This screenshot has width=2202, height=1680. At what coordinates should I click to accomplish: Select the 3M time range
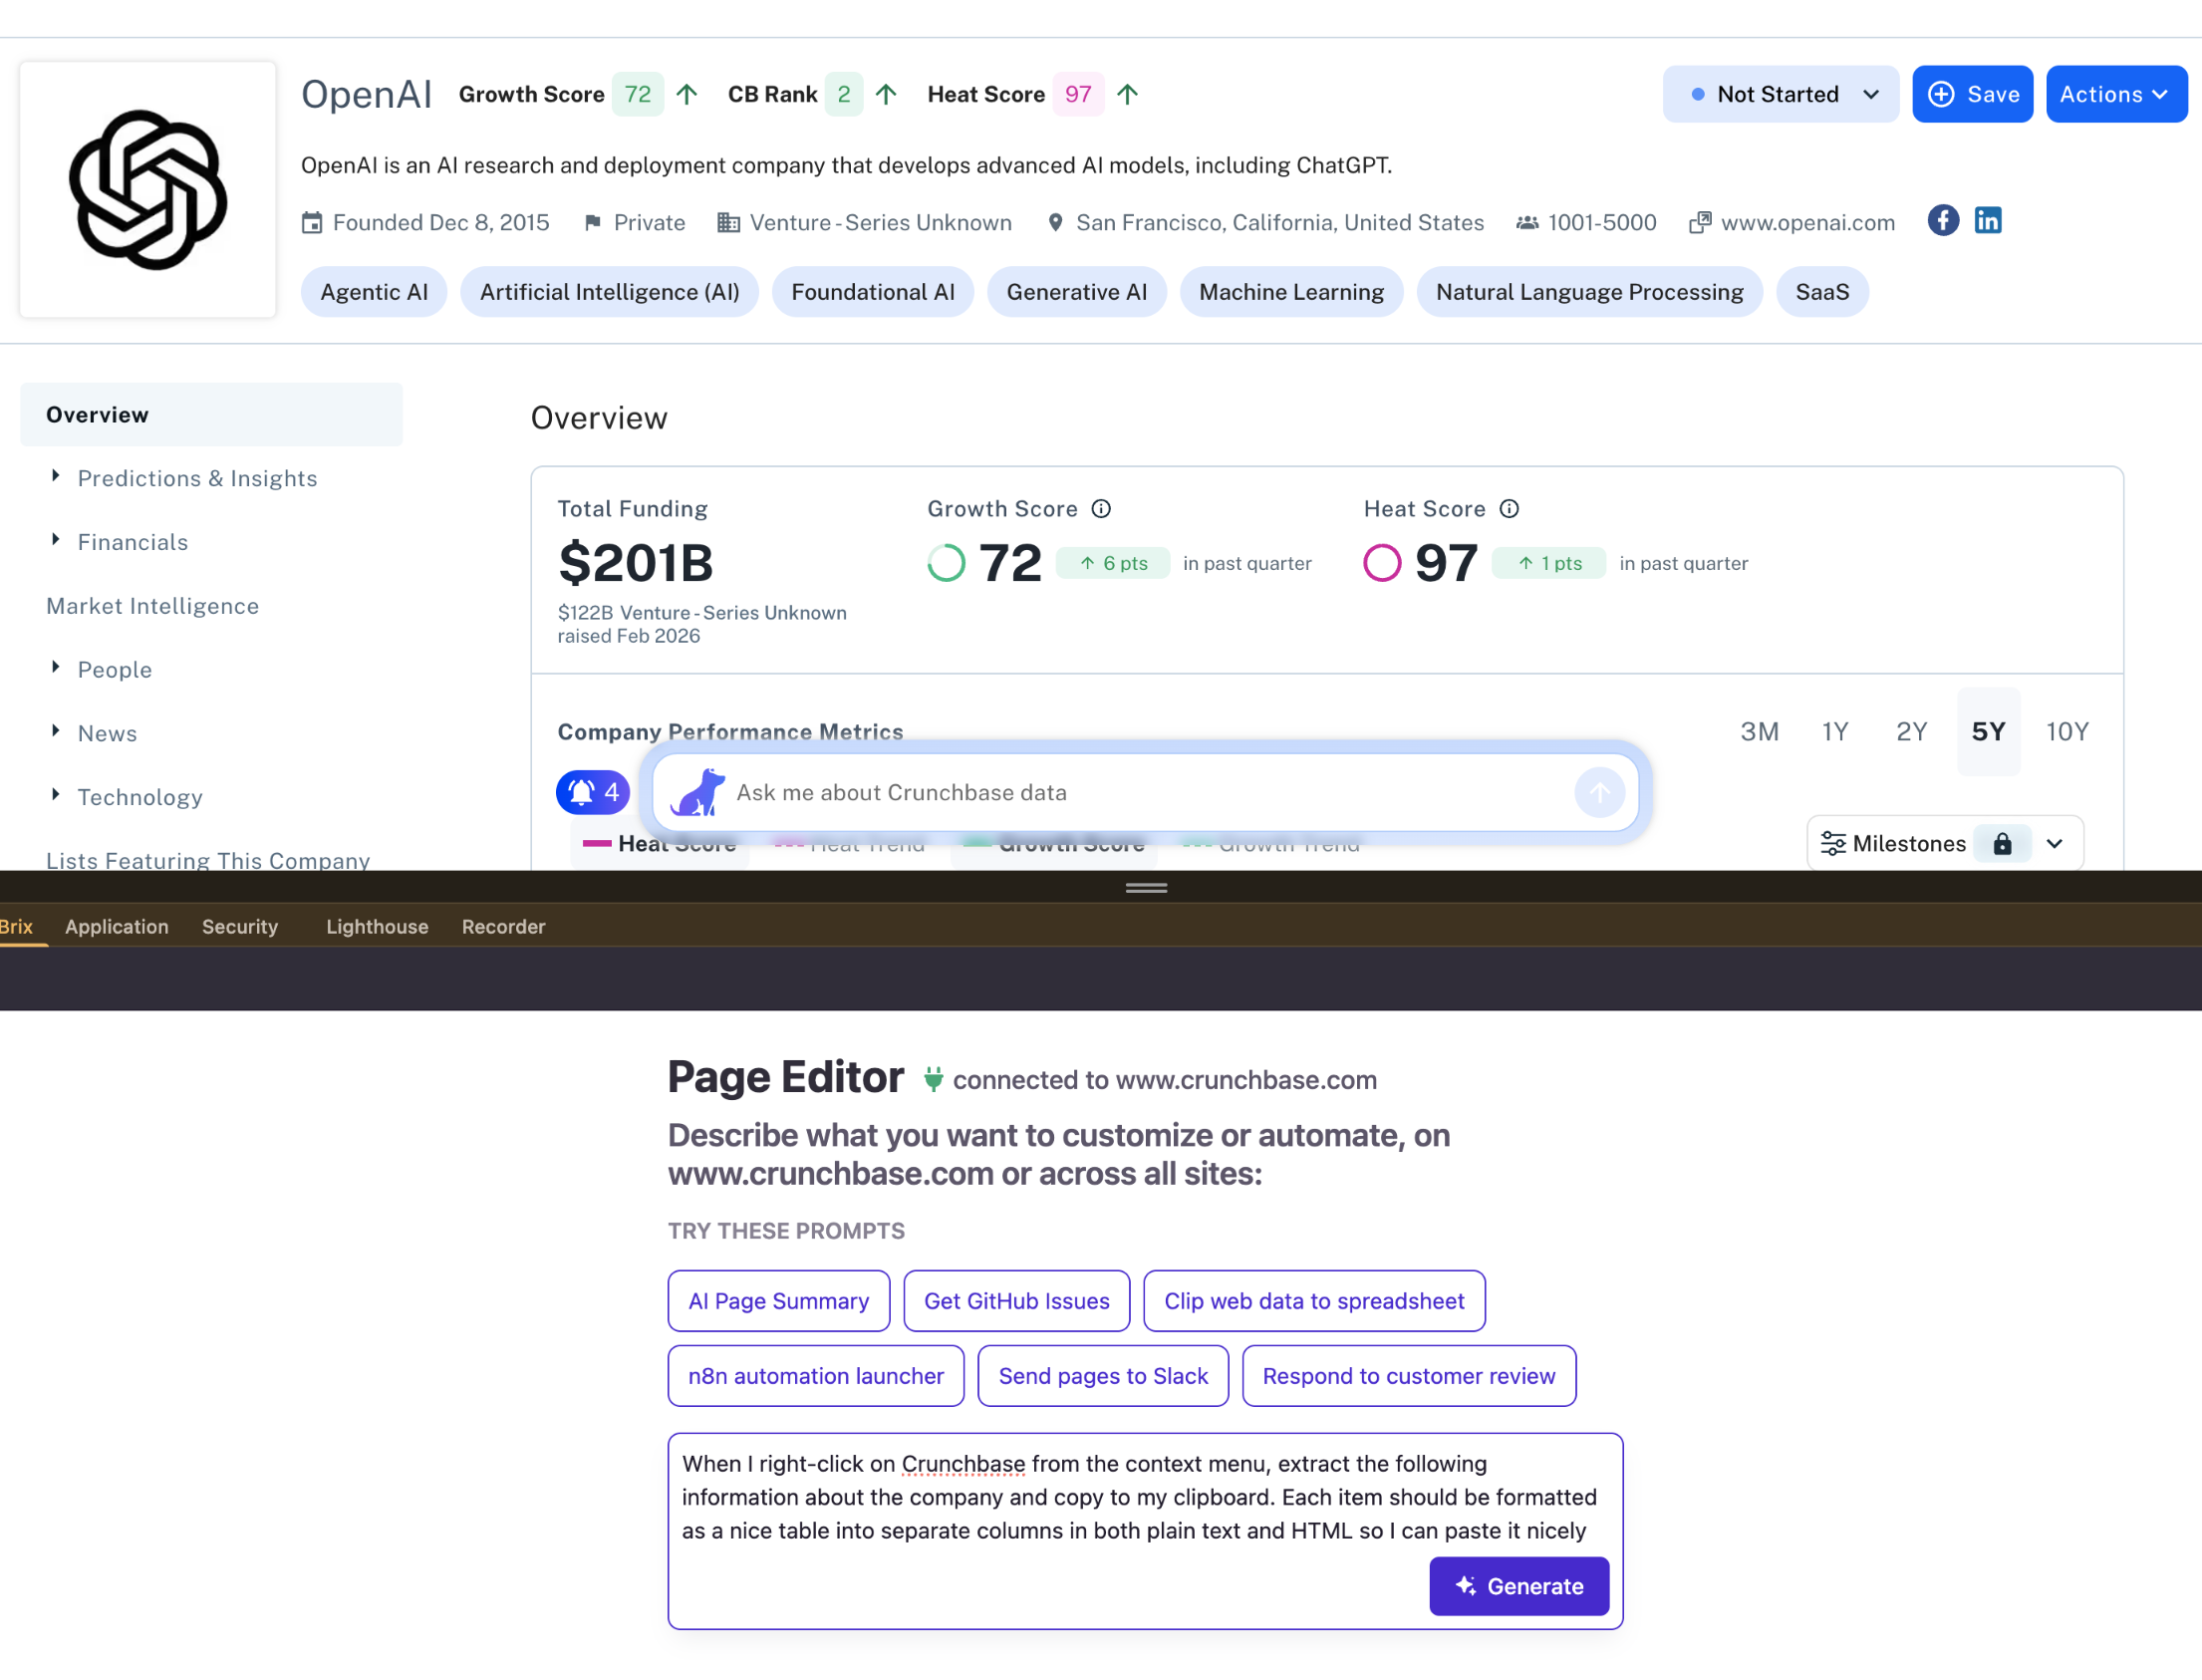coord(1759,732)
